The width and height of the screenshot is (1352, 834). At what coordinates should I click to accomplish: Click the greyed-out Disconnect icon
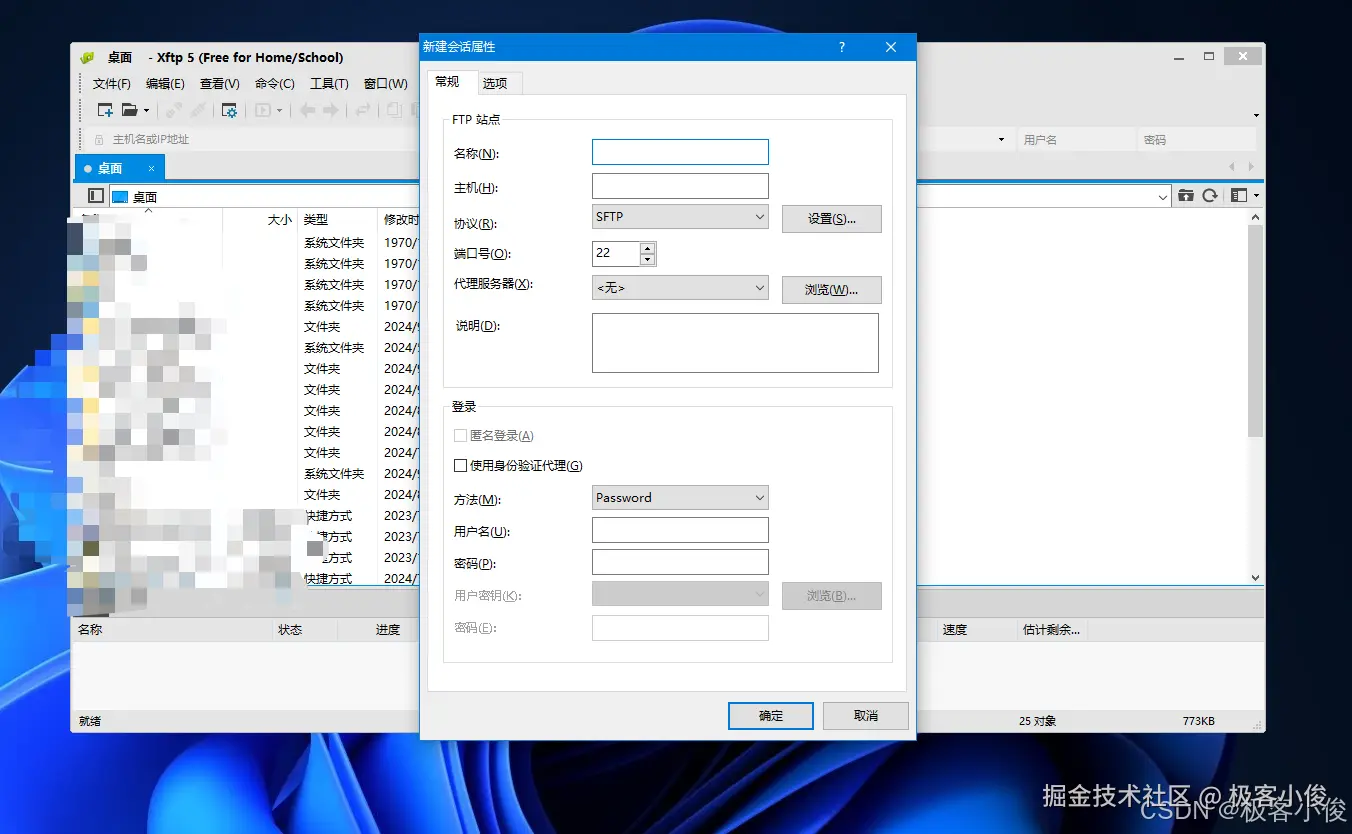198,110
